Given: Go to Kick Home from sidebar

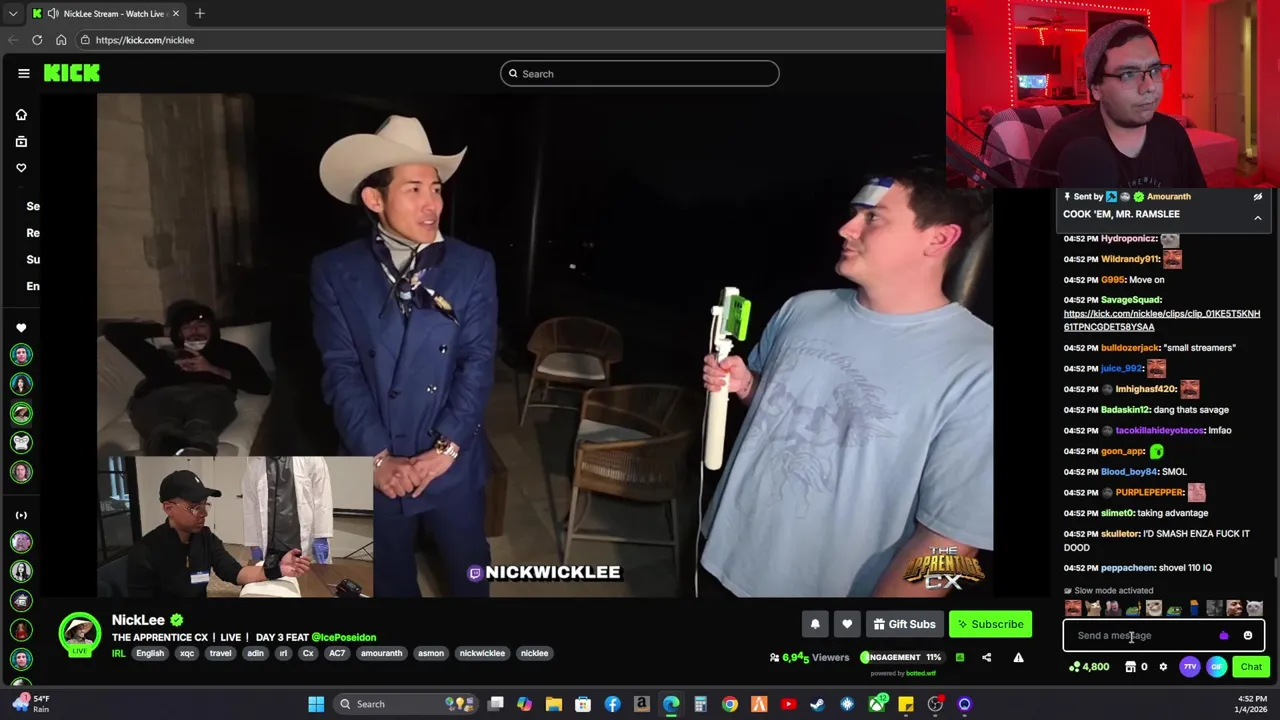Looking at the screenshot, I should click(21, 115).
